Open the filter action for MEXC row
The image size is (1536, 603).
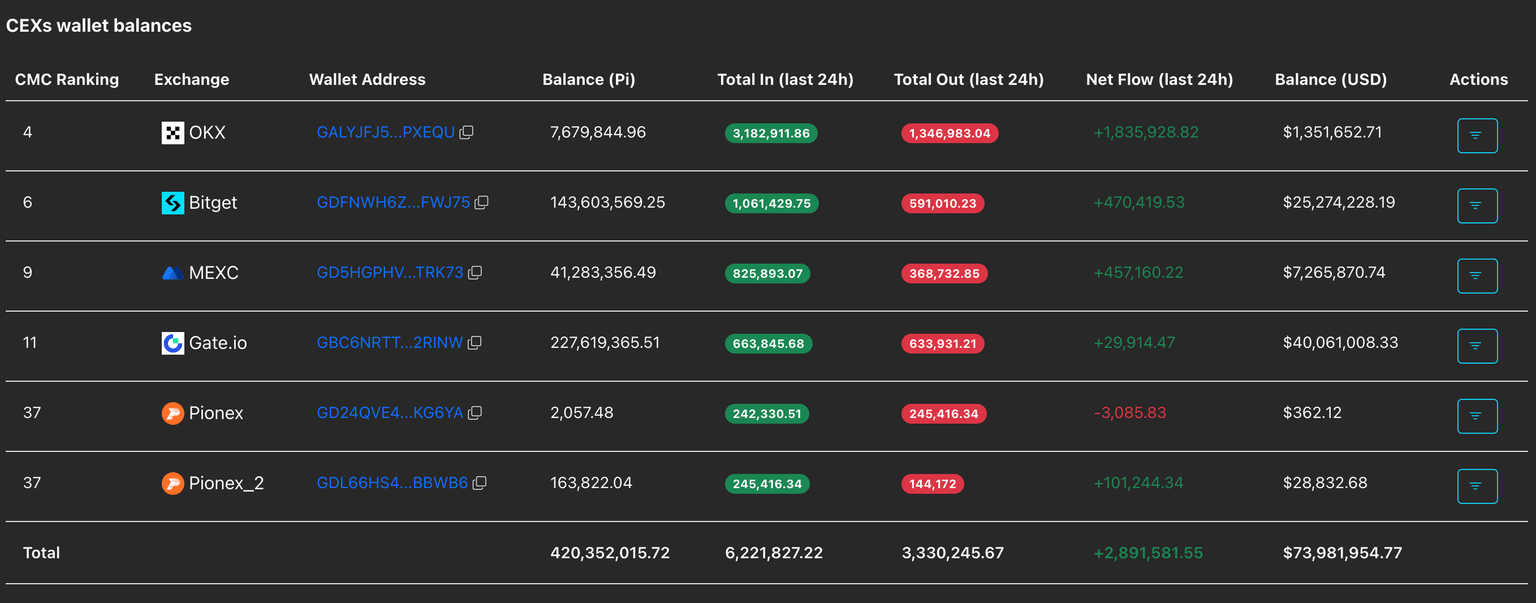click(x=1476, y=276)
